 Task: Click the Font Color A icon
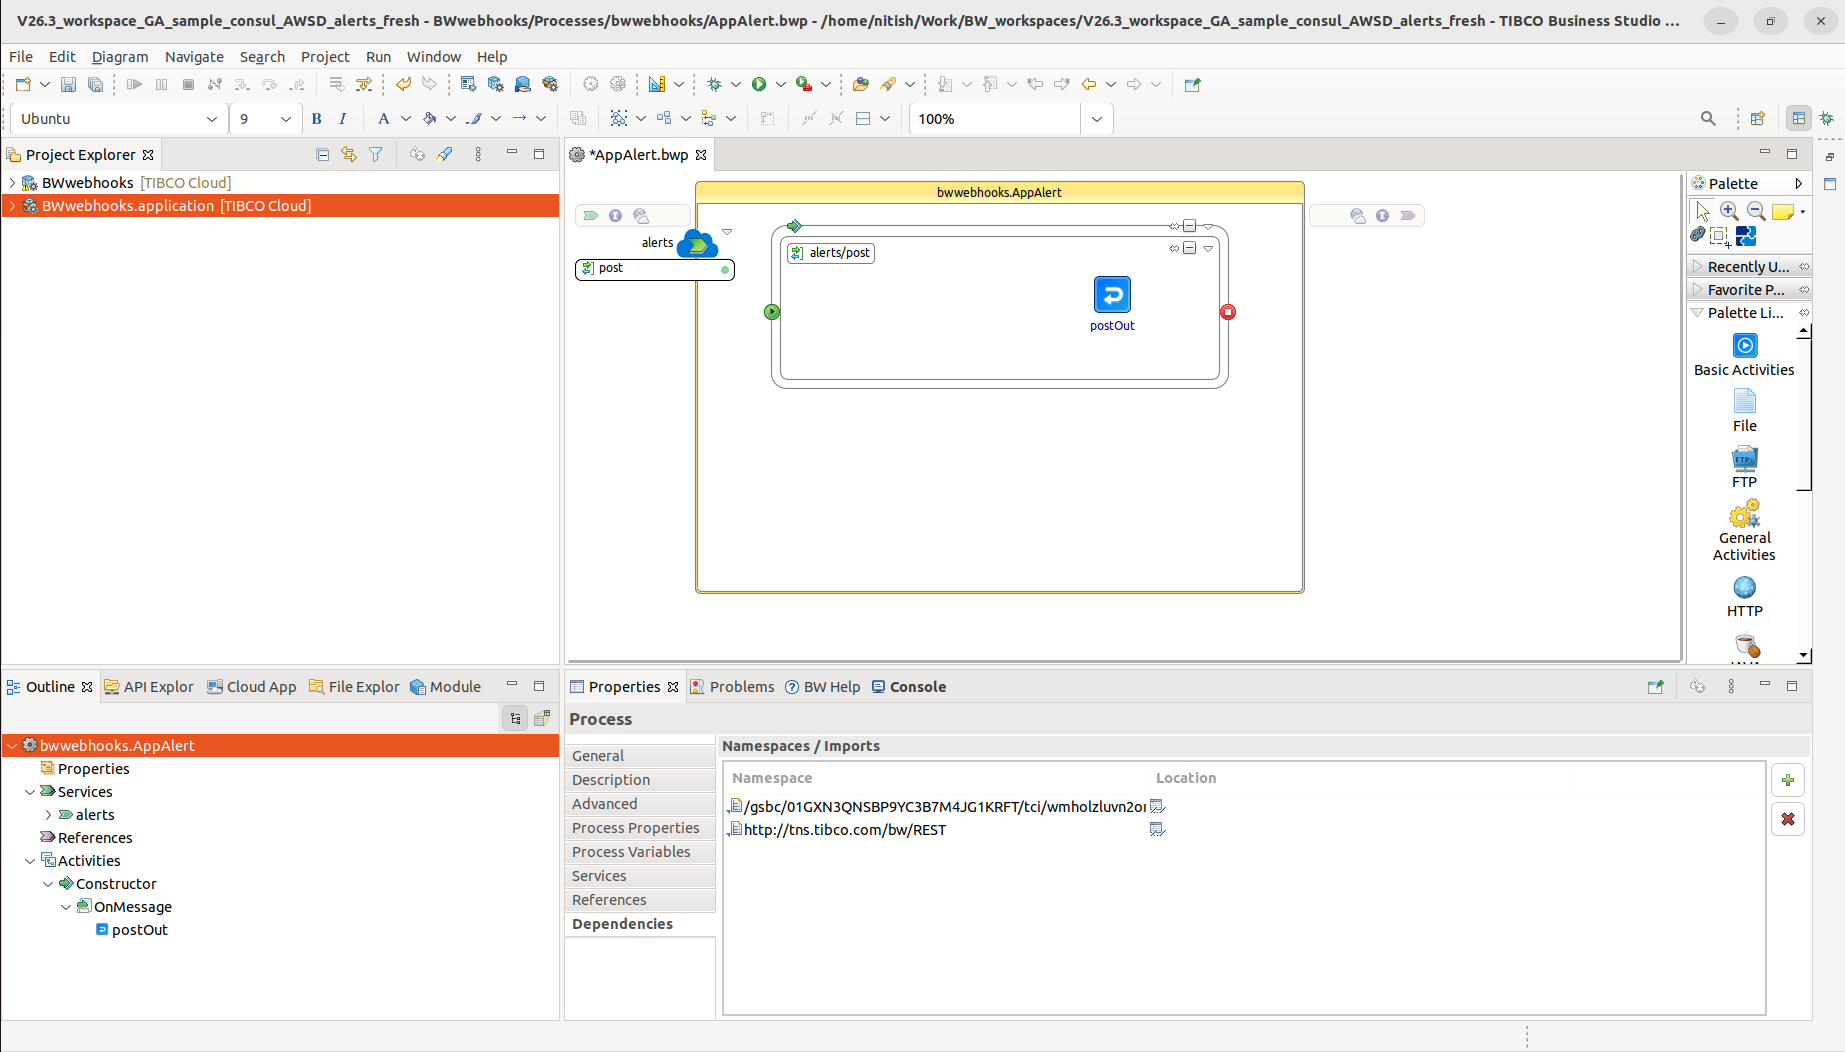[383, 119]
